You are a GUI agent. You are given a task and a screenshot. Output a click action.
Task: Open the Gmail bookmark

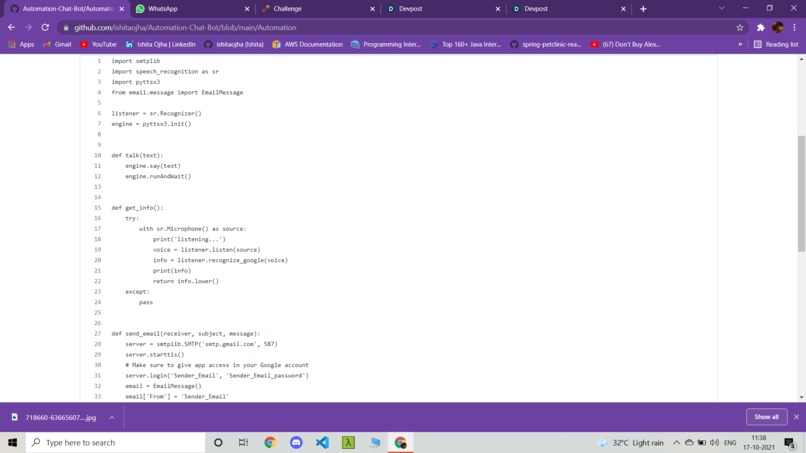(57, 45)
